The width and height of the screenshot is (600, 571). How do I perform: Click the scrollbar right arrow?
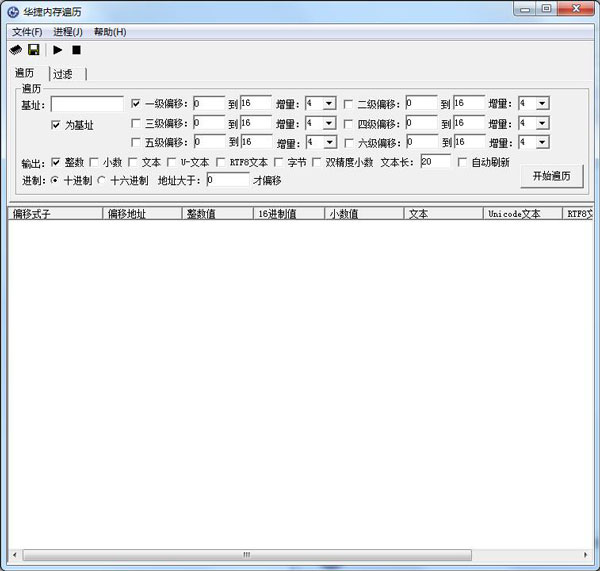point(585,555)
